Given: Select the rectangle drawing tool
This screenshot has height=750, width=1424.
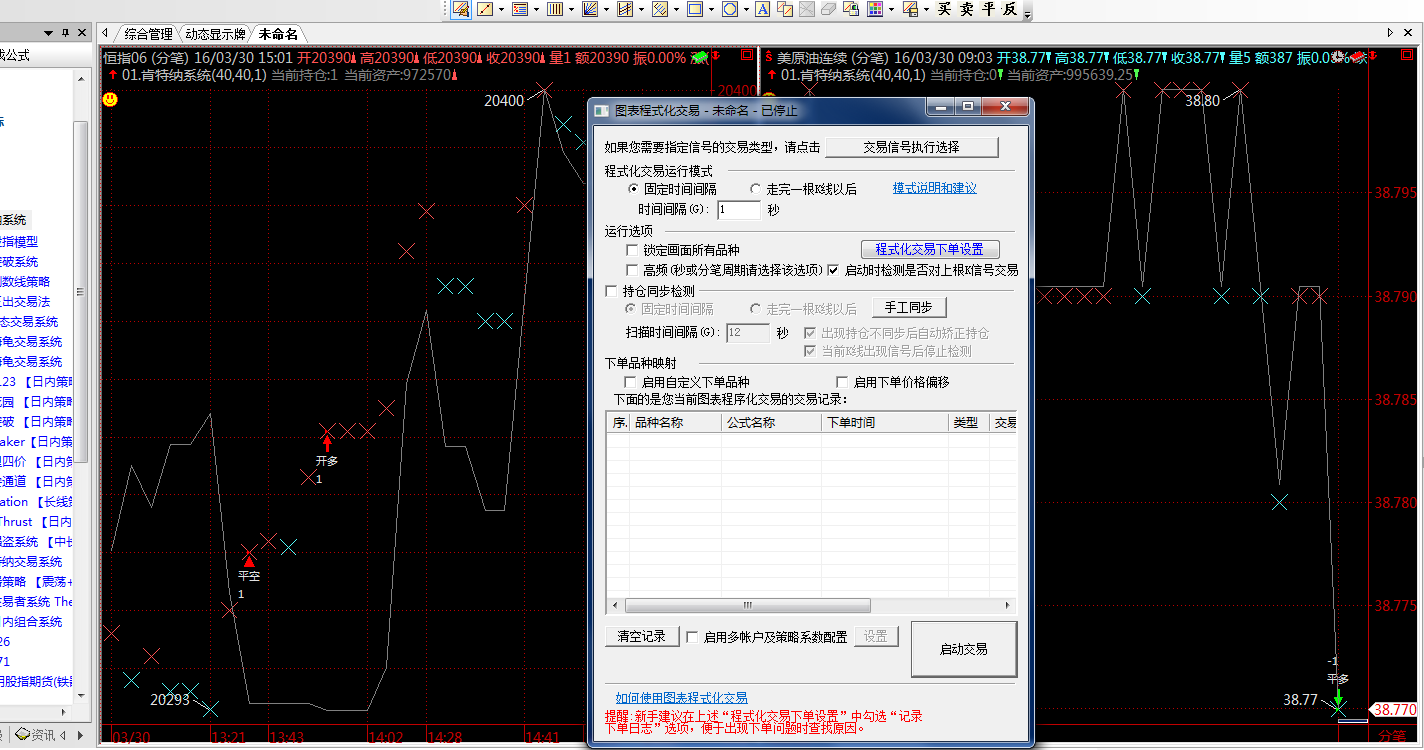Looking at the screenshot, I should pos(694,9).
